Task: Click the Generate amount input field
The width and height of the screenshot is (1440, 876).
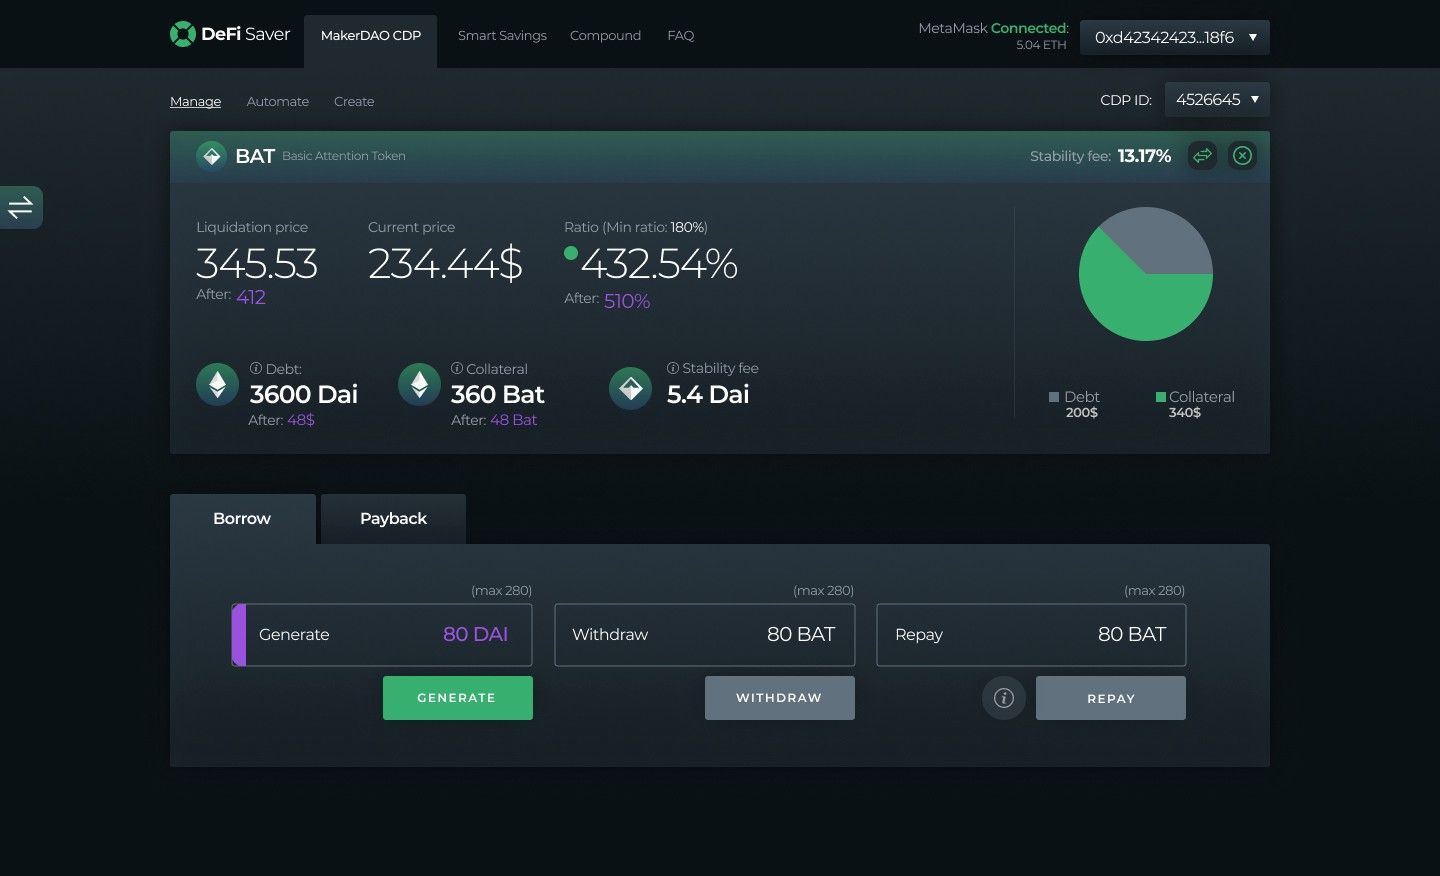Action: 382,635
